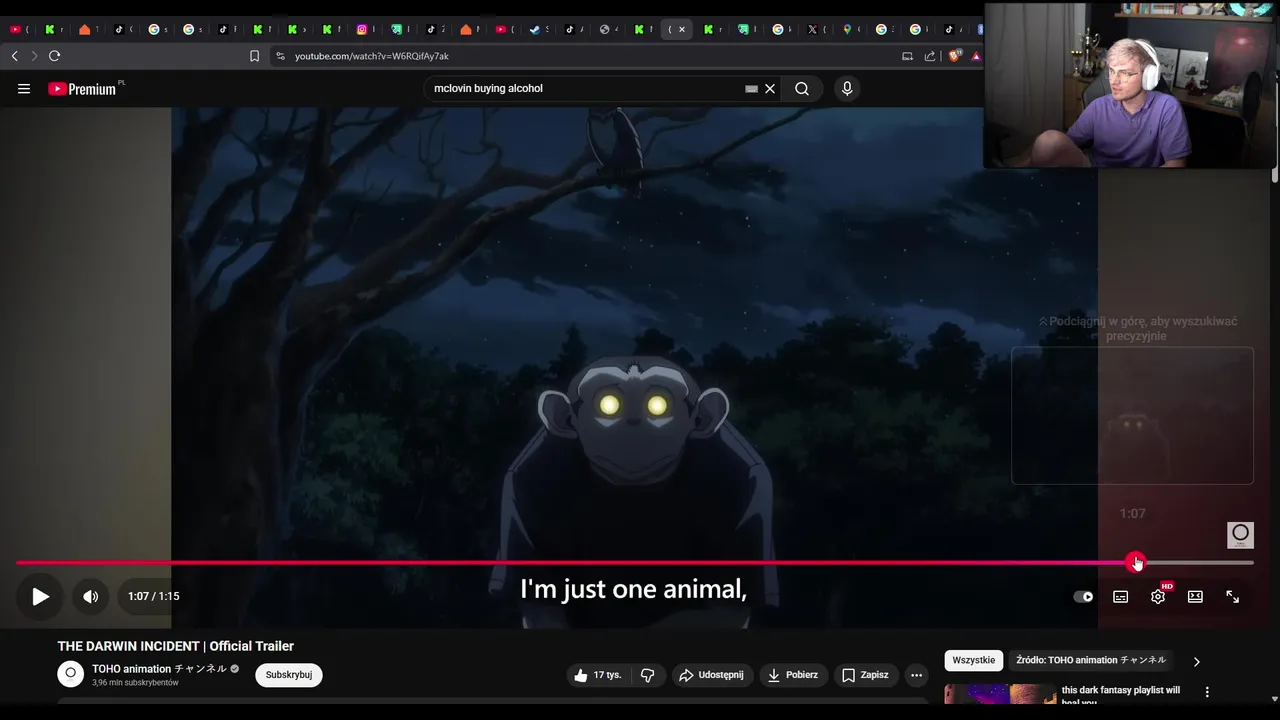Click the channel watermark on video
This screenshot has height=720, width=1280.
click(x=1240, y=535)
